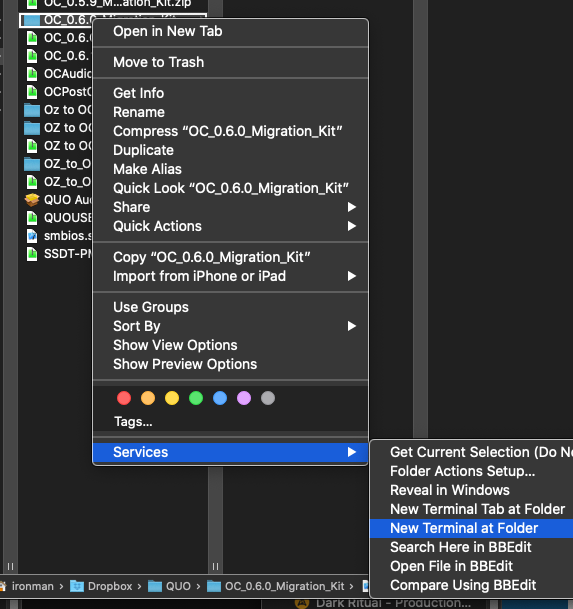Select the smbios document icon
Screen dimensions: 573x609
(32, 236)
